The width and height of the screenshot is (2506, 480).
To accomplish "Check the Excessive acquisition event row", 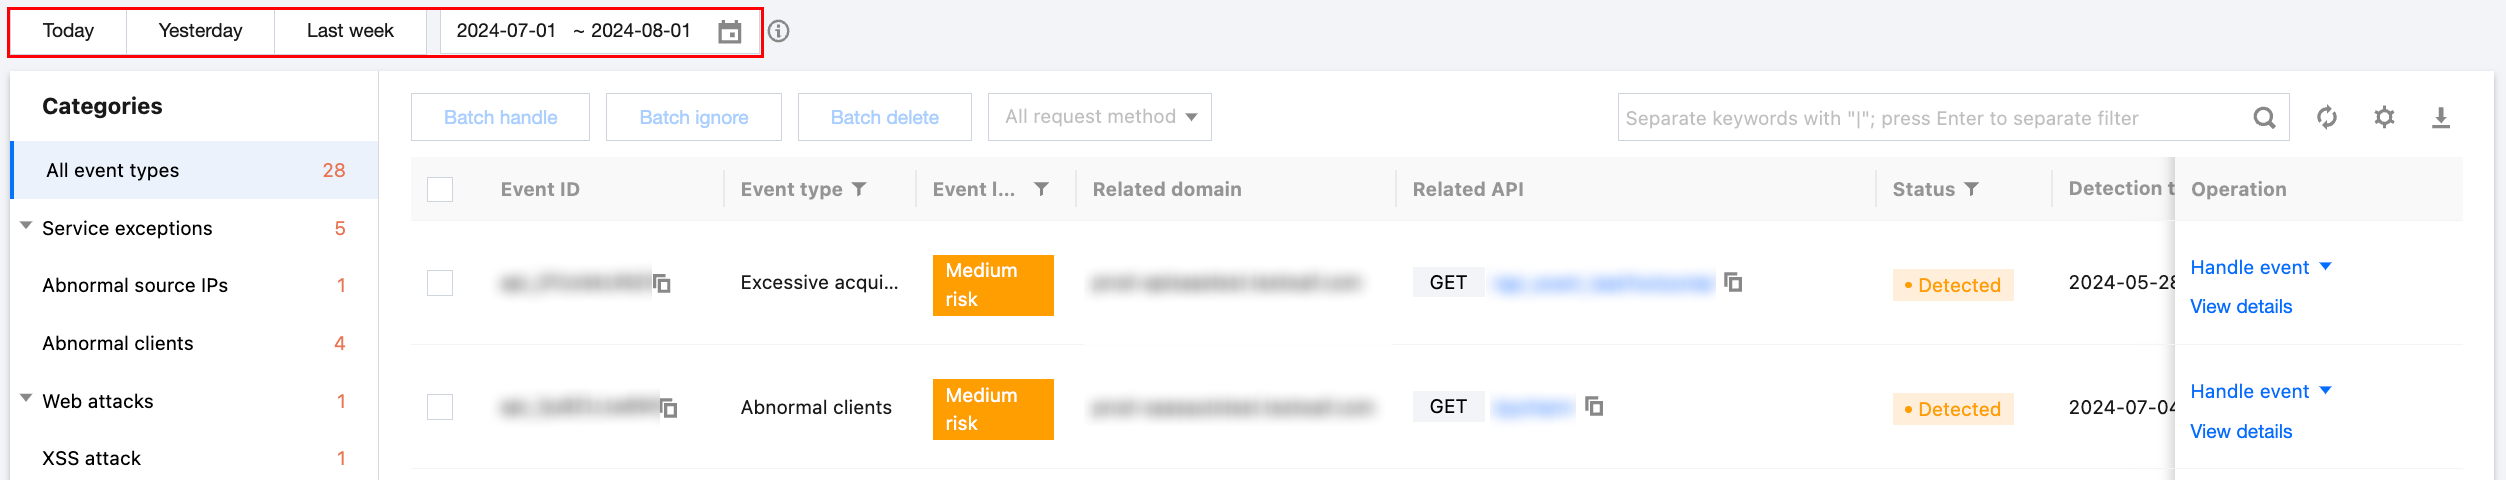I will (x=440, y=283).
